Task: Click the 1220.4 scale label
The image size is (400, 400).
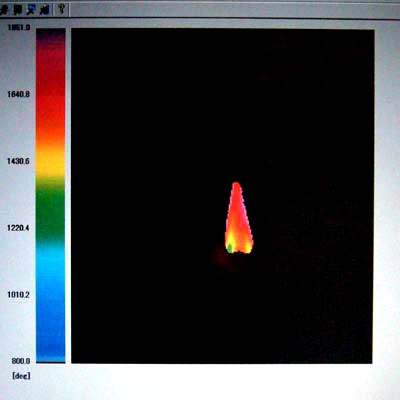Action: coord(18,228)
